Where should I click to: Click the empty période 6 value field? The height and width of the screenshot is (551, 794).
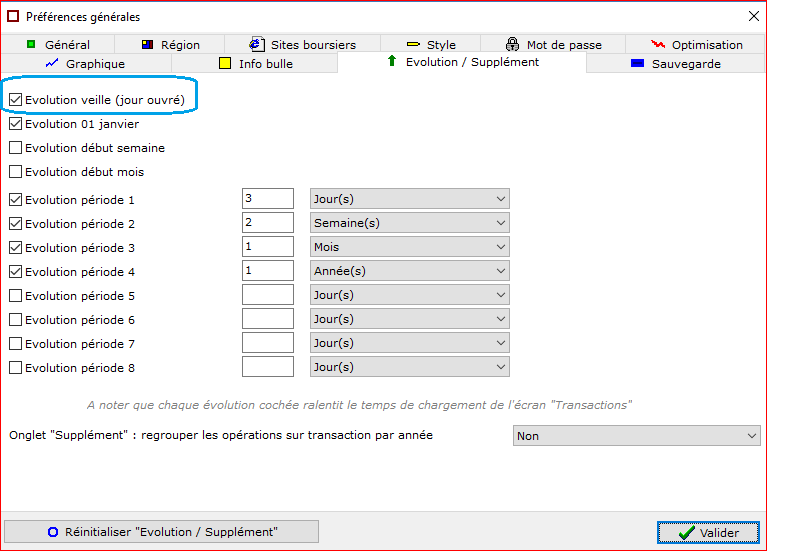(268, 319)
